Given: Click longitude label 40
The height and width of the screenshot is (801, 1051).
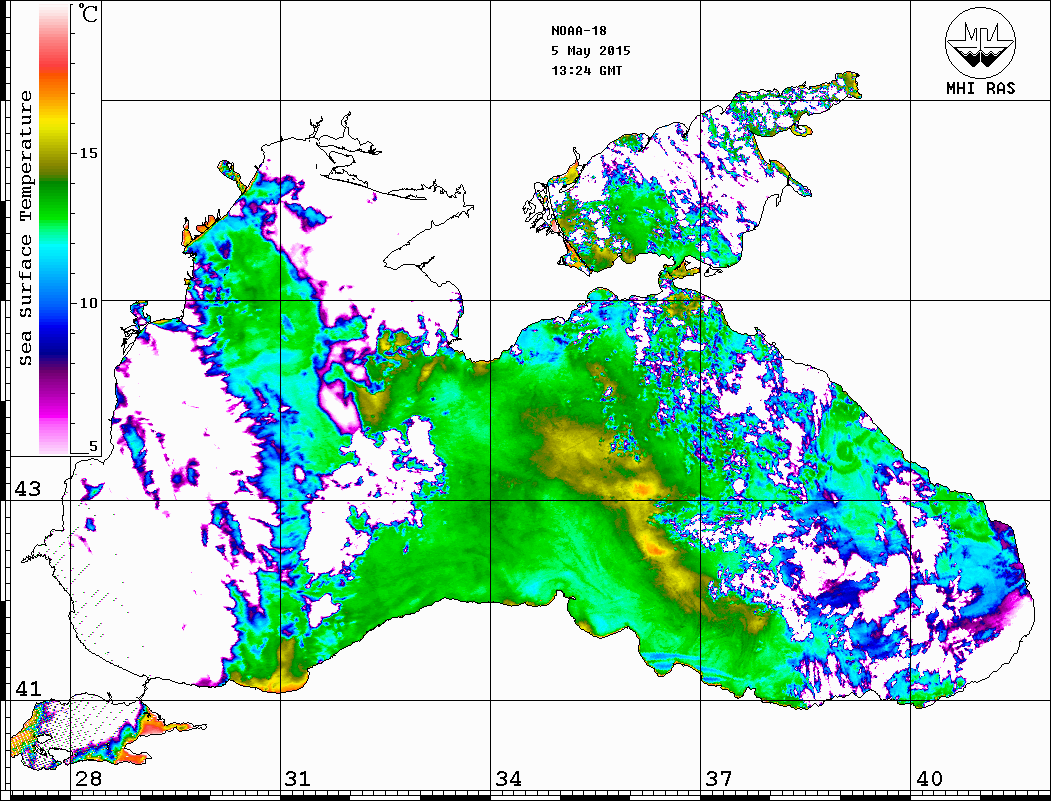Looking at the screenshot, I should tap(929, 778).
